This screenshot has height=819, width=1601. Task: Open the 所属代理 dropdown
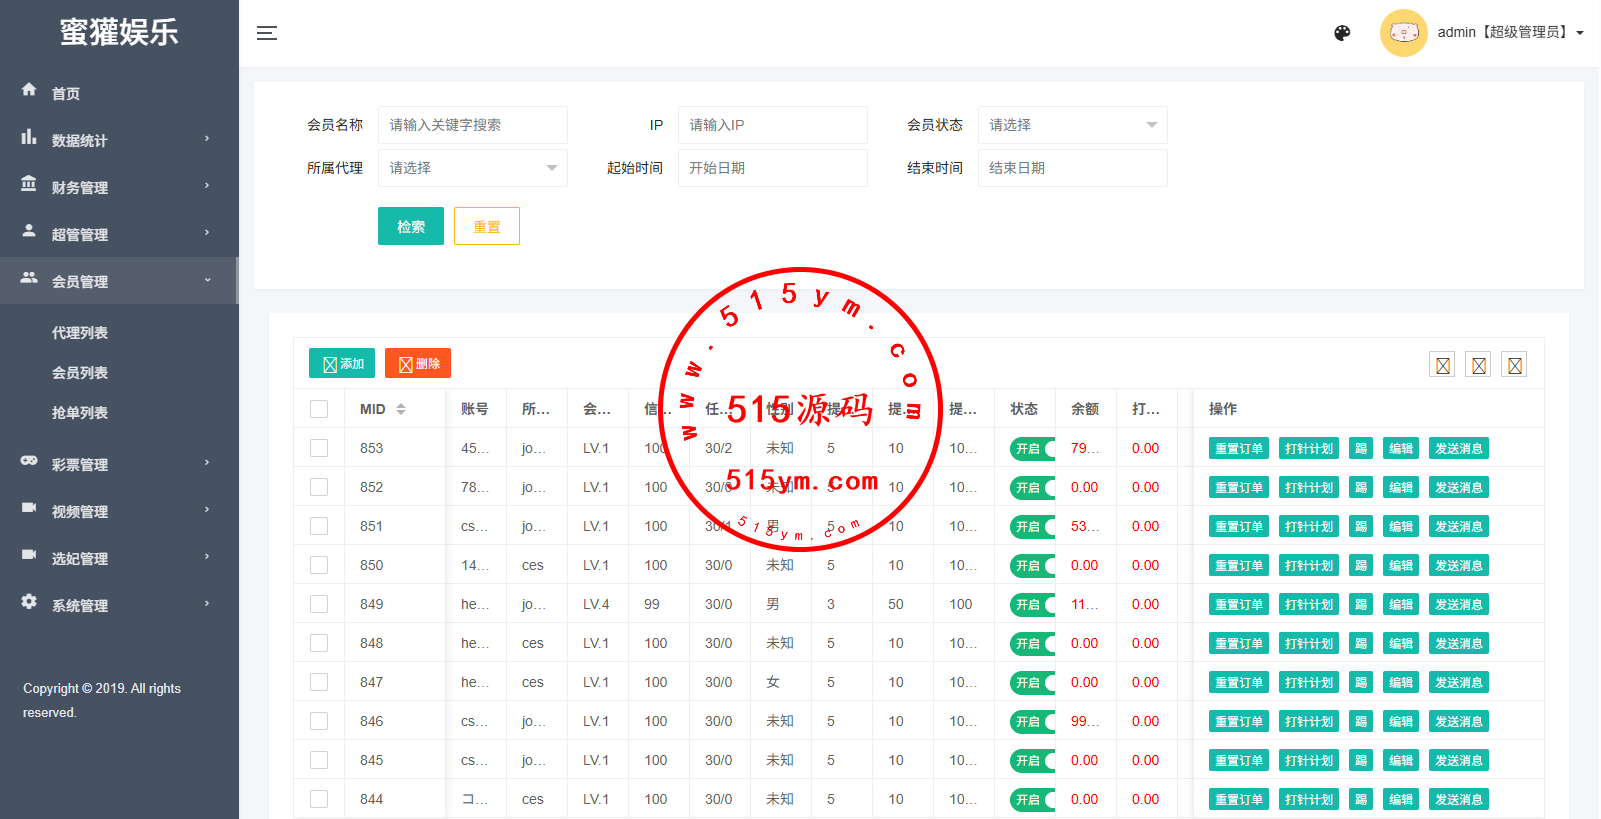tap(472, 168)
